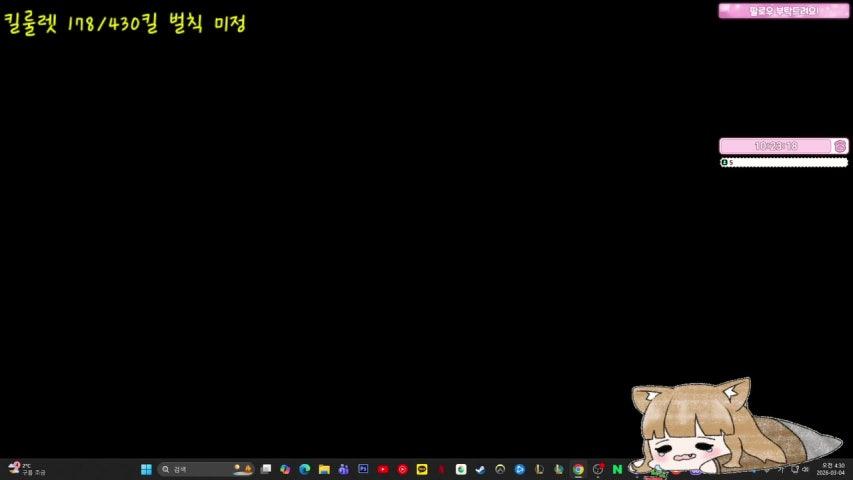
Task: Open KakaoTalk from the taskbar
Action: click(422, 469)
